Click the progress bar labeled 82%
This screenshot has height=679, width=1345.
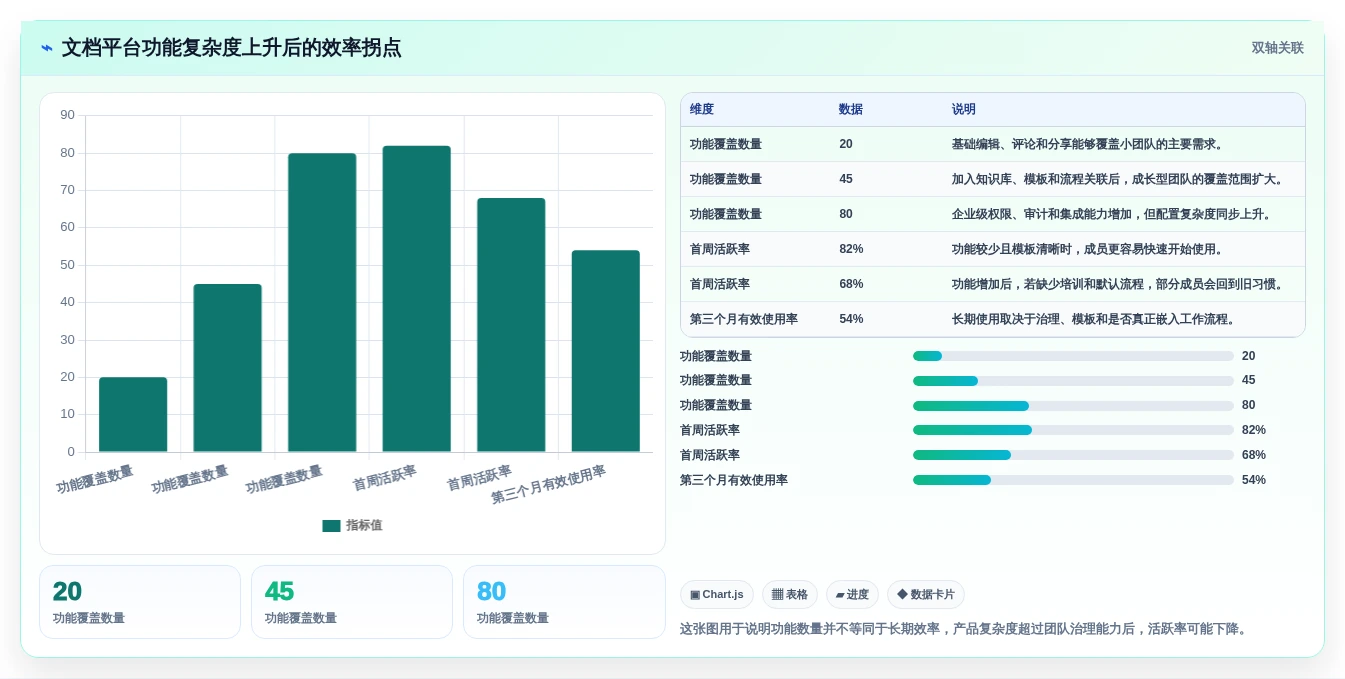coord(1073,430)
